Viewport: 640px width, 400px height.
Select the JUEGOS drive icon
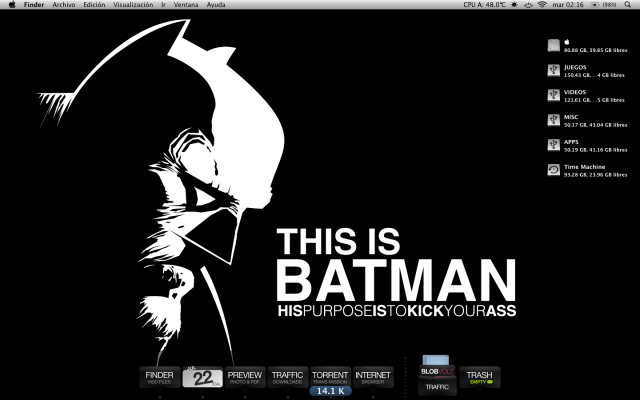click(553, 70)
